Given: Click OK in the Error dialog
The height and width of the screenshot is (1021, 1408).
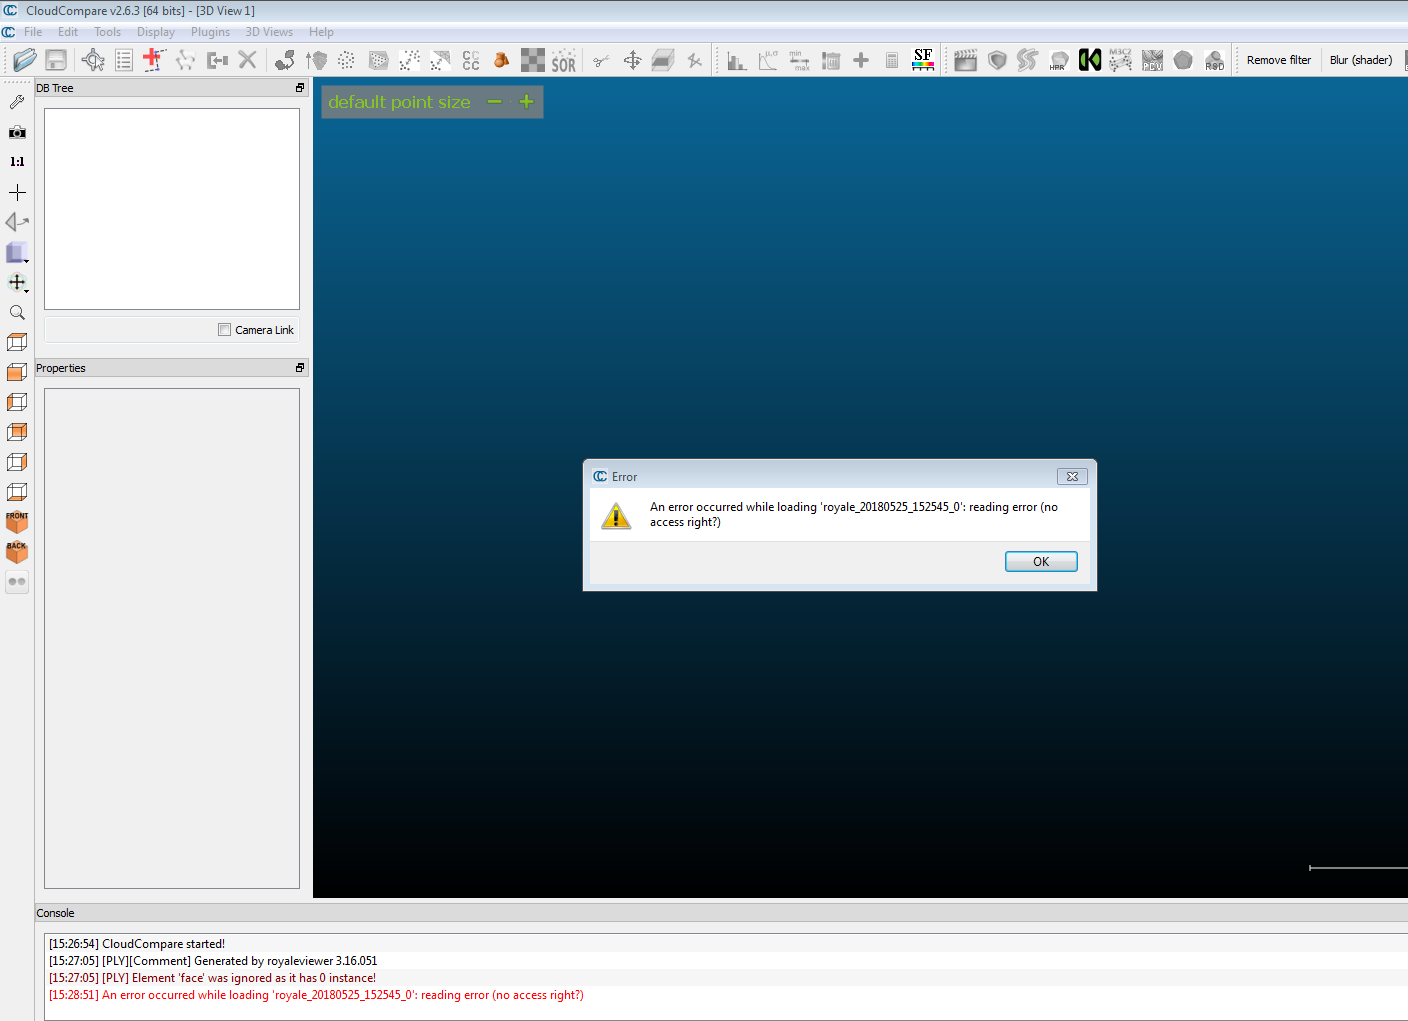Looking at the screenshot, I should coord(1041,562).
